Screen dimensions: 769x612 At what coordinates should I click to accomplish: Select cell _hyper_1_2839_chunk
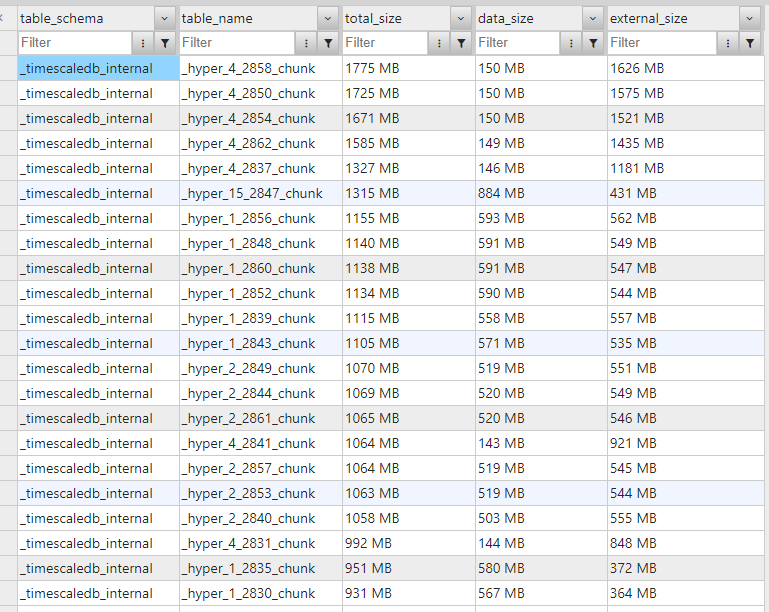coord(261,318)
